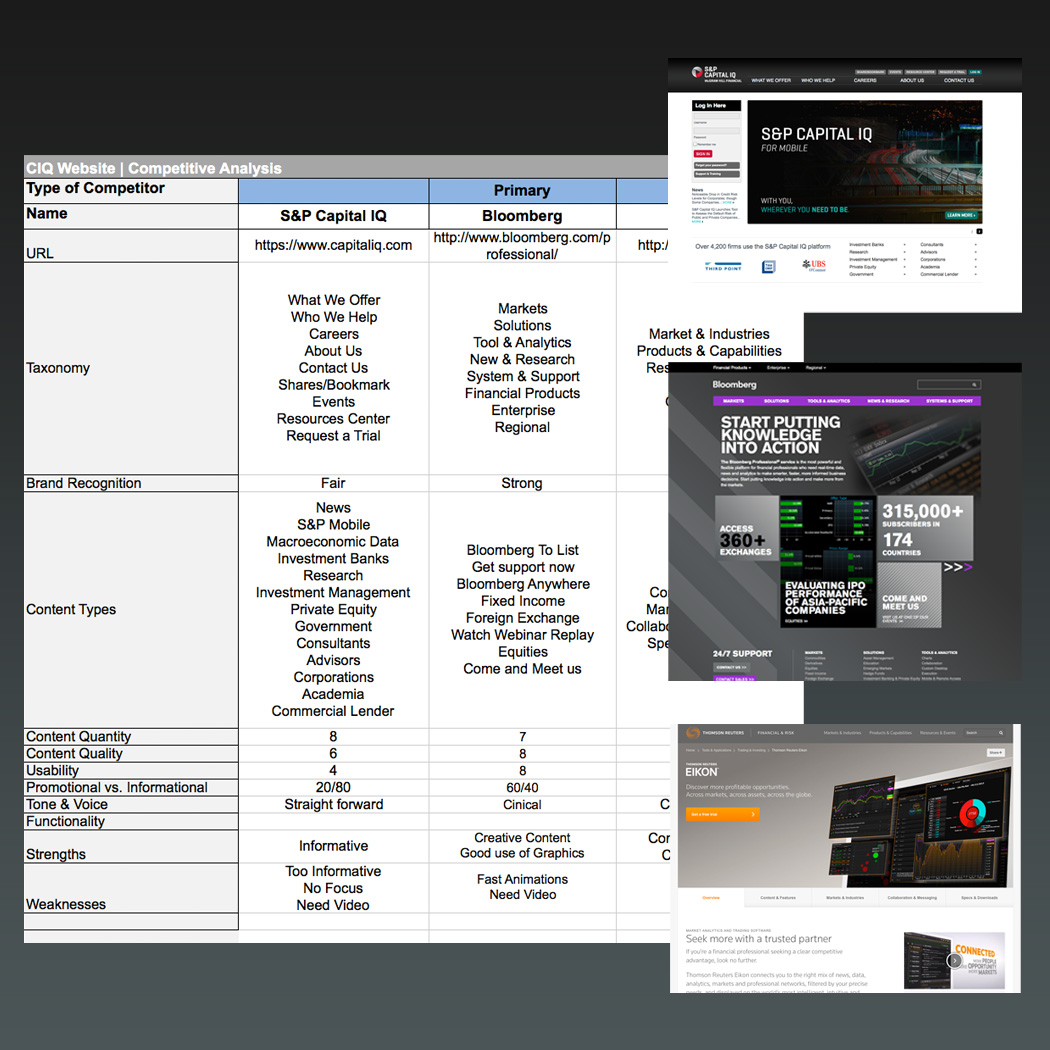Click the Thomson Reuters search magnifier icon
1050x1050 pixels.
click(x=1001, y=733)
